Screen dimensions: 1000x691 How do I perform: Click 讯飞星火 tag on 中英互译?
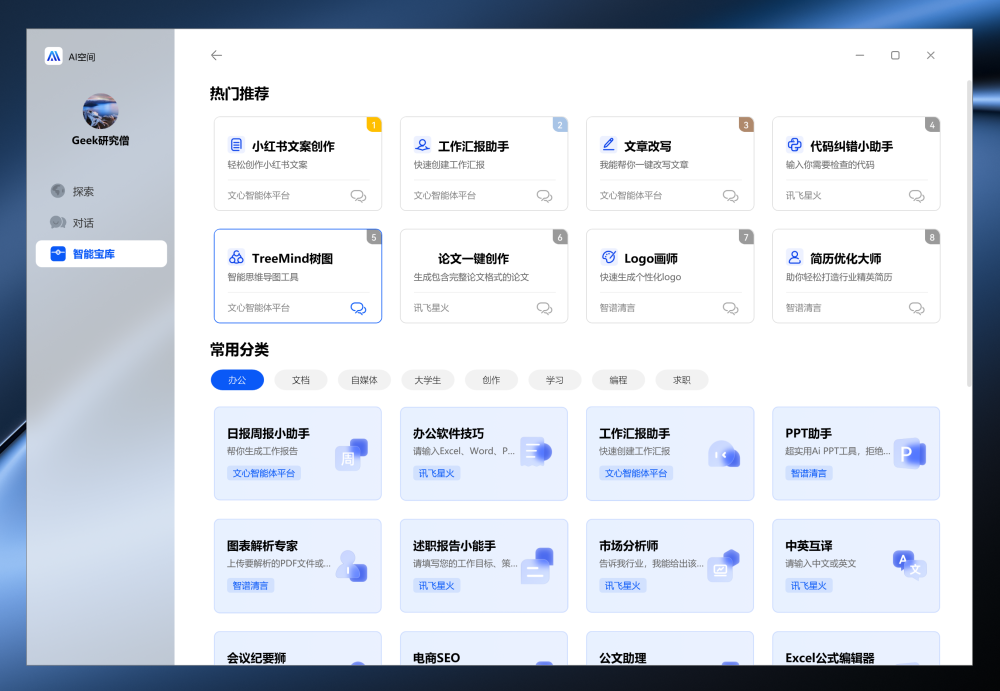tap(809, 585)
